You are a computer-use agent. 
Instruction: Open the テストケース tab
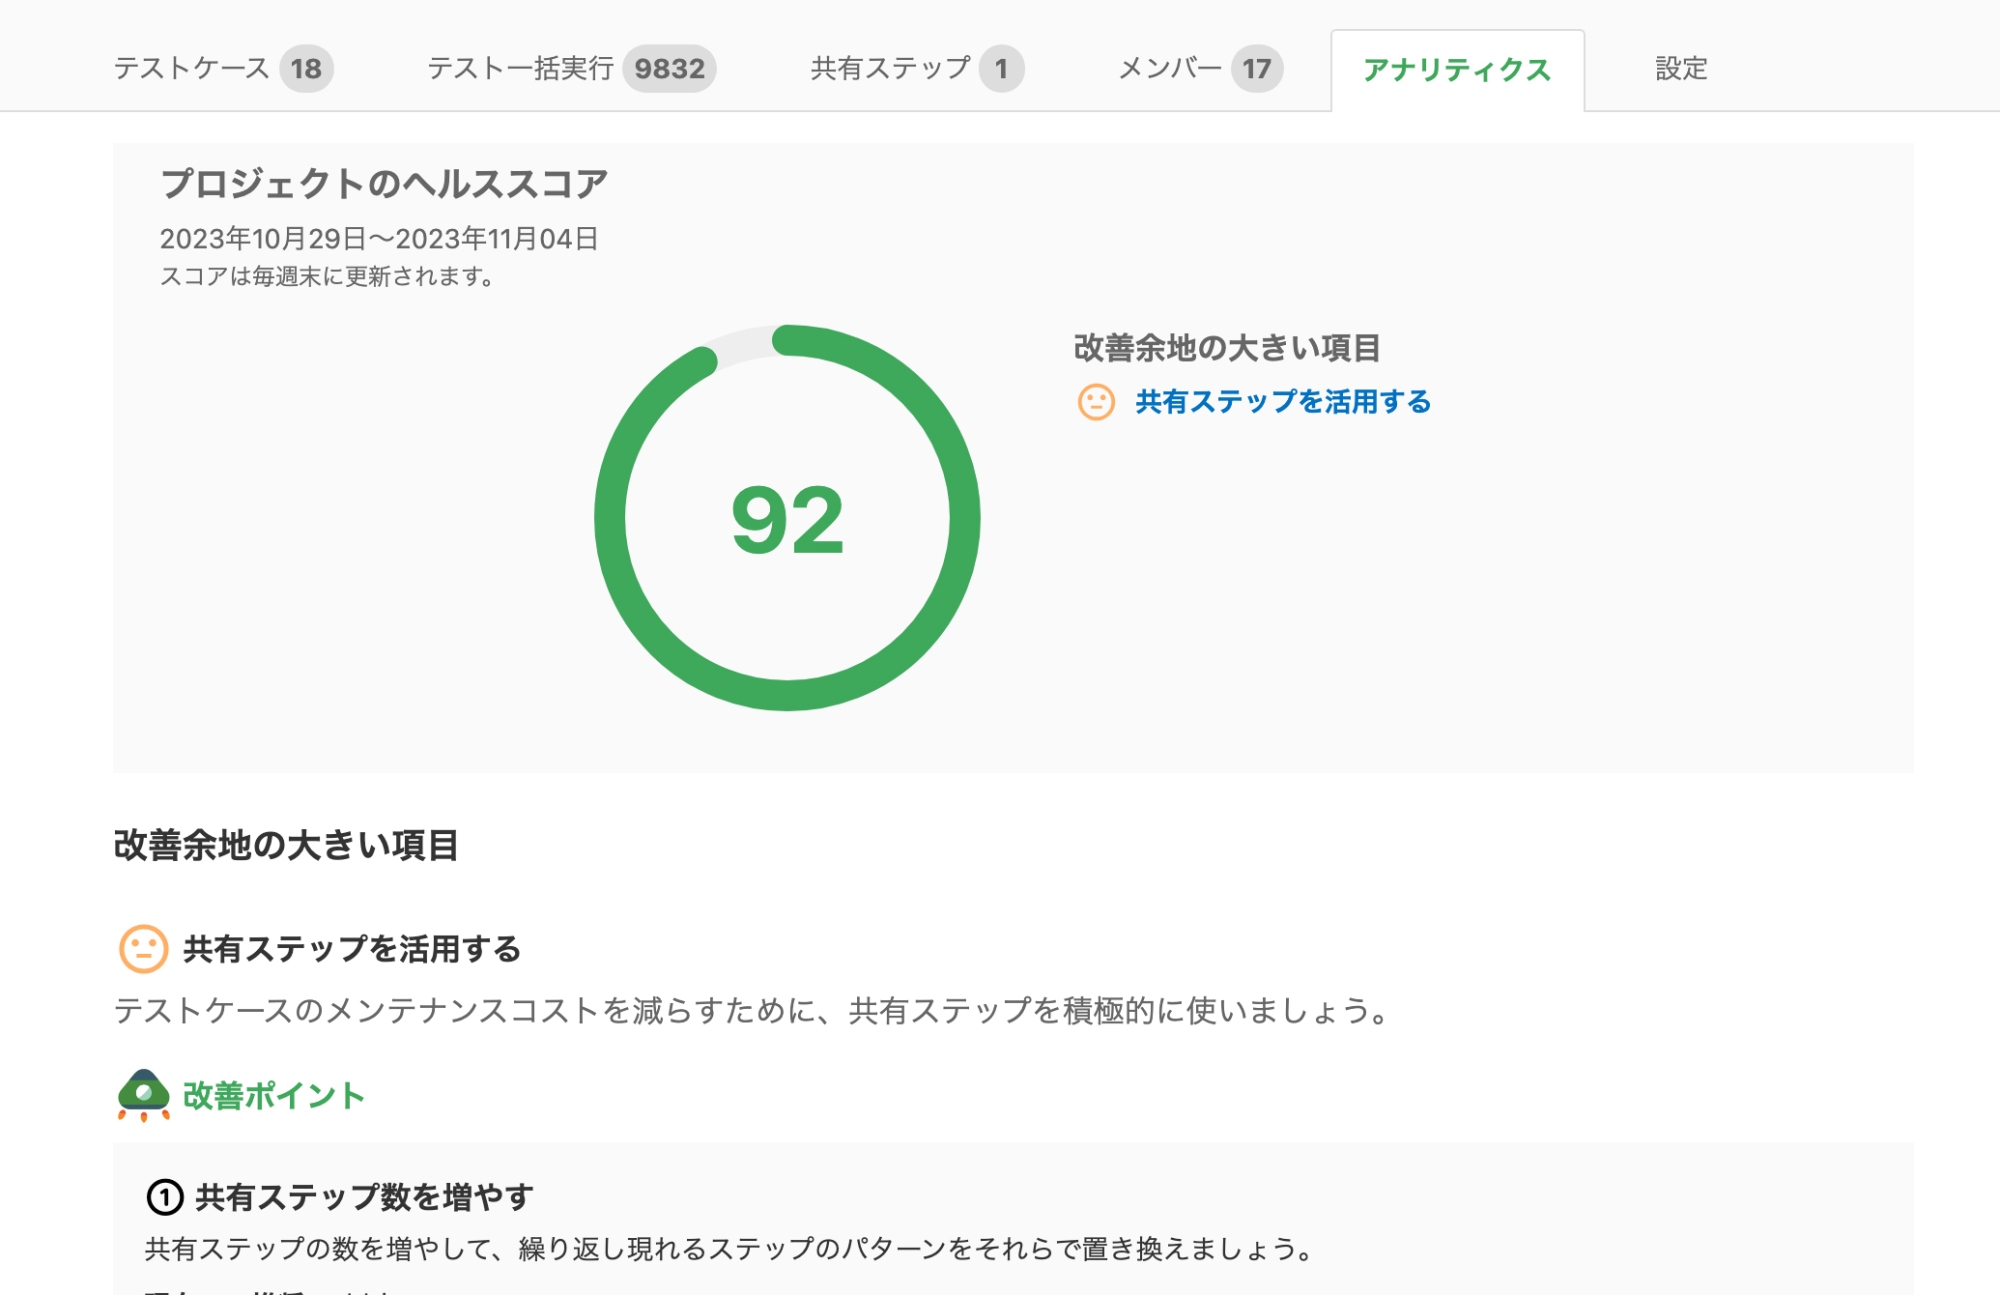coord(191,69)
